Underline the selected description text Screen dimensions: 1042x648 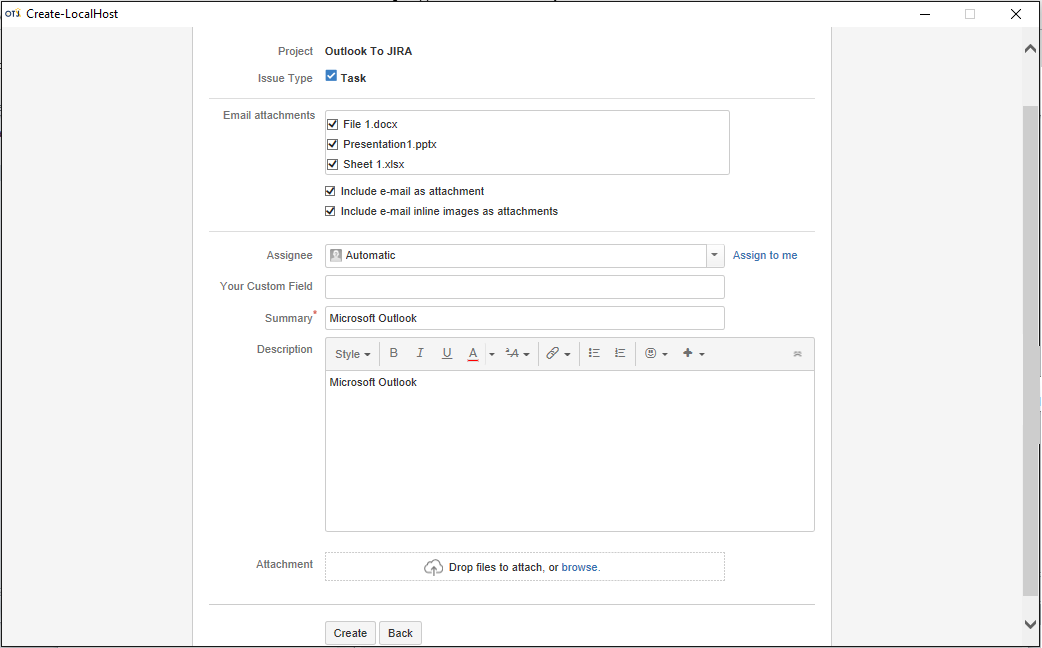[447, 354]
